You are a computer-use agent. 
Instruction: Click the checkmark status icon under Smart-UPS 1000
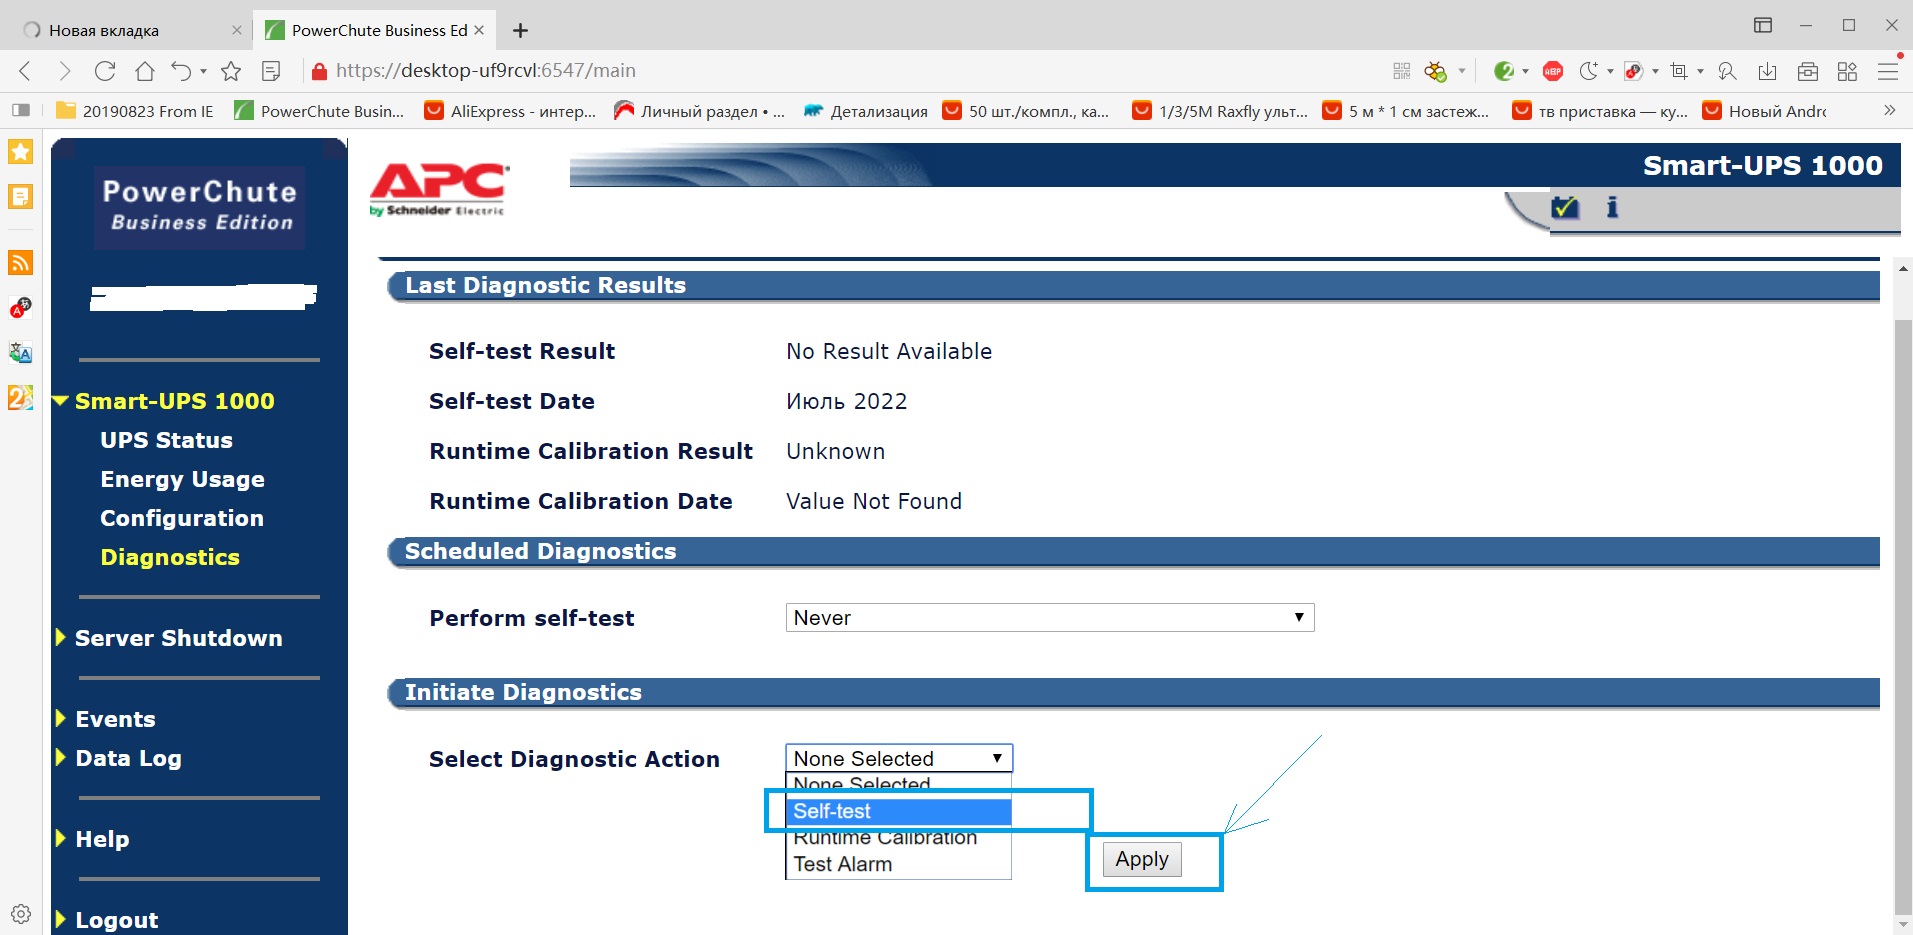coord(1565,207)
